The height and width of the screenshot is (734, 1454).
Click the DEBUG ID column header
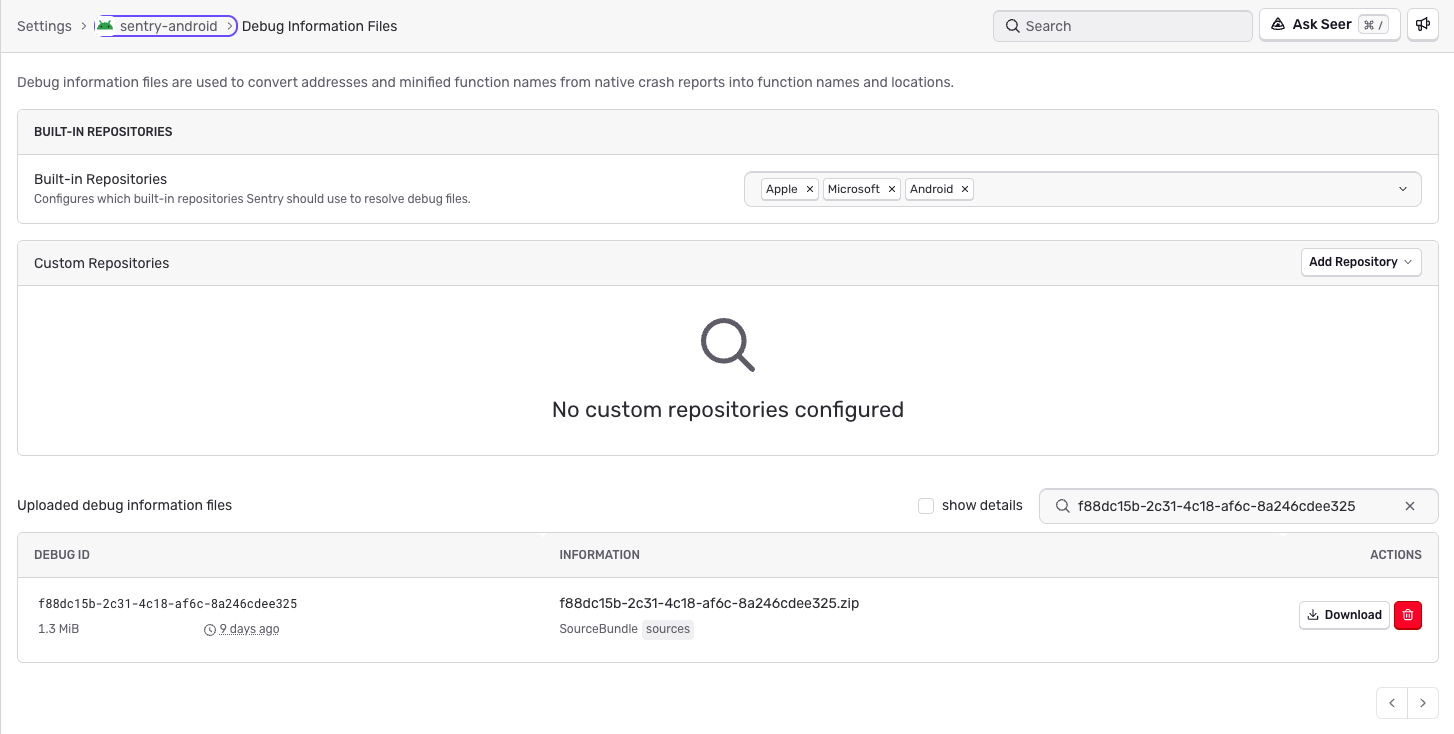click(x=62, y=555)
